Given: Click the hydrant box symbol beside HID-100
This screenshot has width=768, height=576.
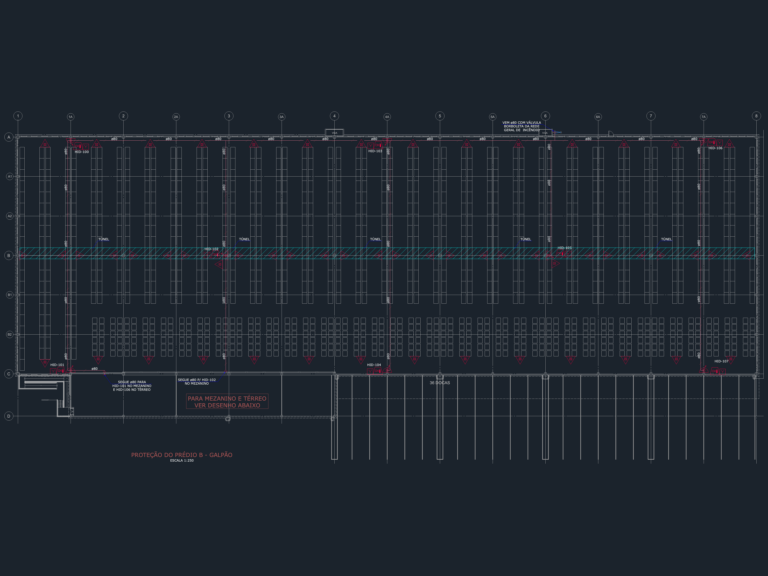Looking at the screenshot, I should pyautogui.click(x=79, y=145).
